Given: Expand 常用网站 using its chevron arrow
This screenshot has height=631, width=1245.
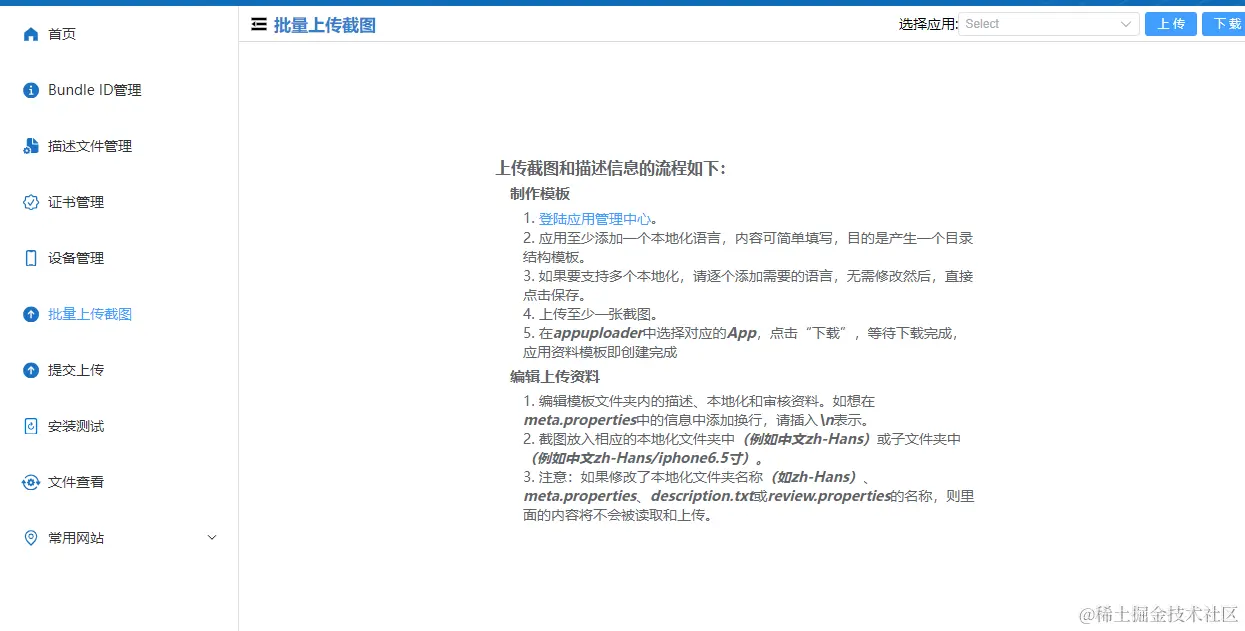Looking at the screenshot, I should [x=211, y=538].
